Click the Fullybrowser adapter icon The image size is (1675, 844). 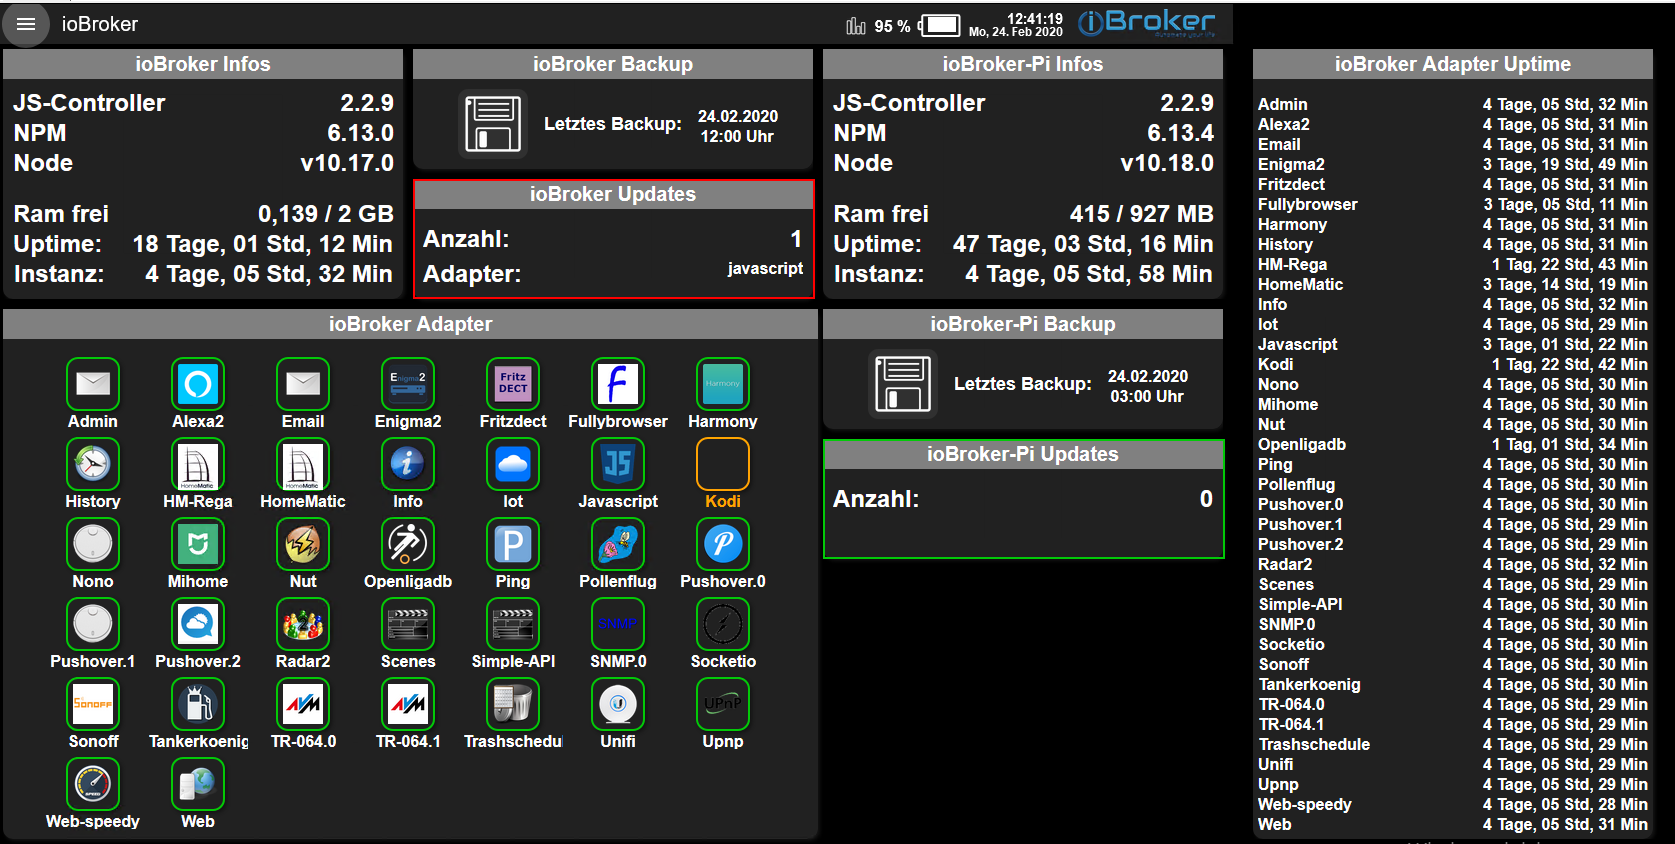[618, 384]
